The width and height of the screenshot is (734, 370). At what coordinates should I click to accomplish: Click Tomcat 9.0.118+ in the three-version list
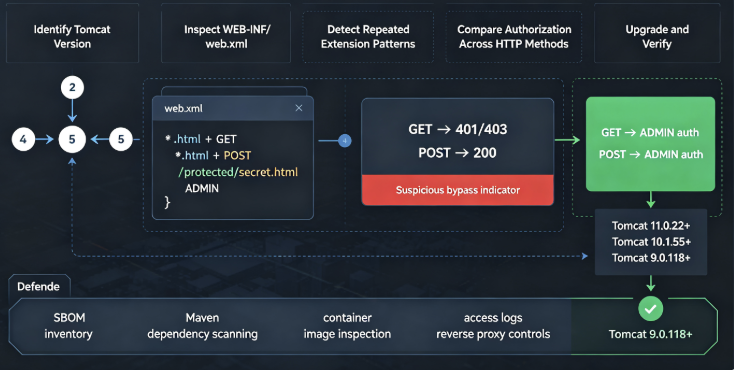point(651,258)
